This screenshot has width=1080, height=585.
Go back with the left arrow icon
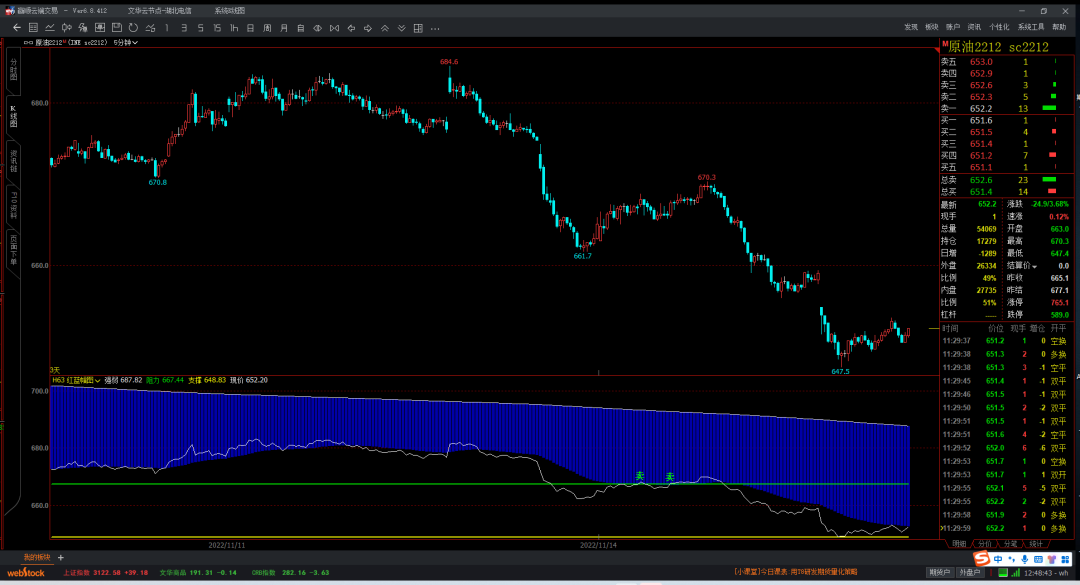(x=17, y=28)
